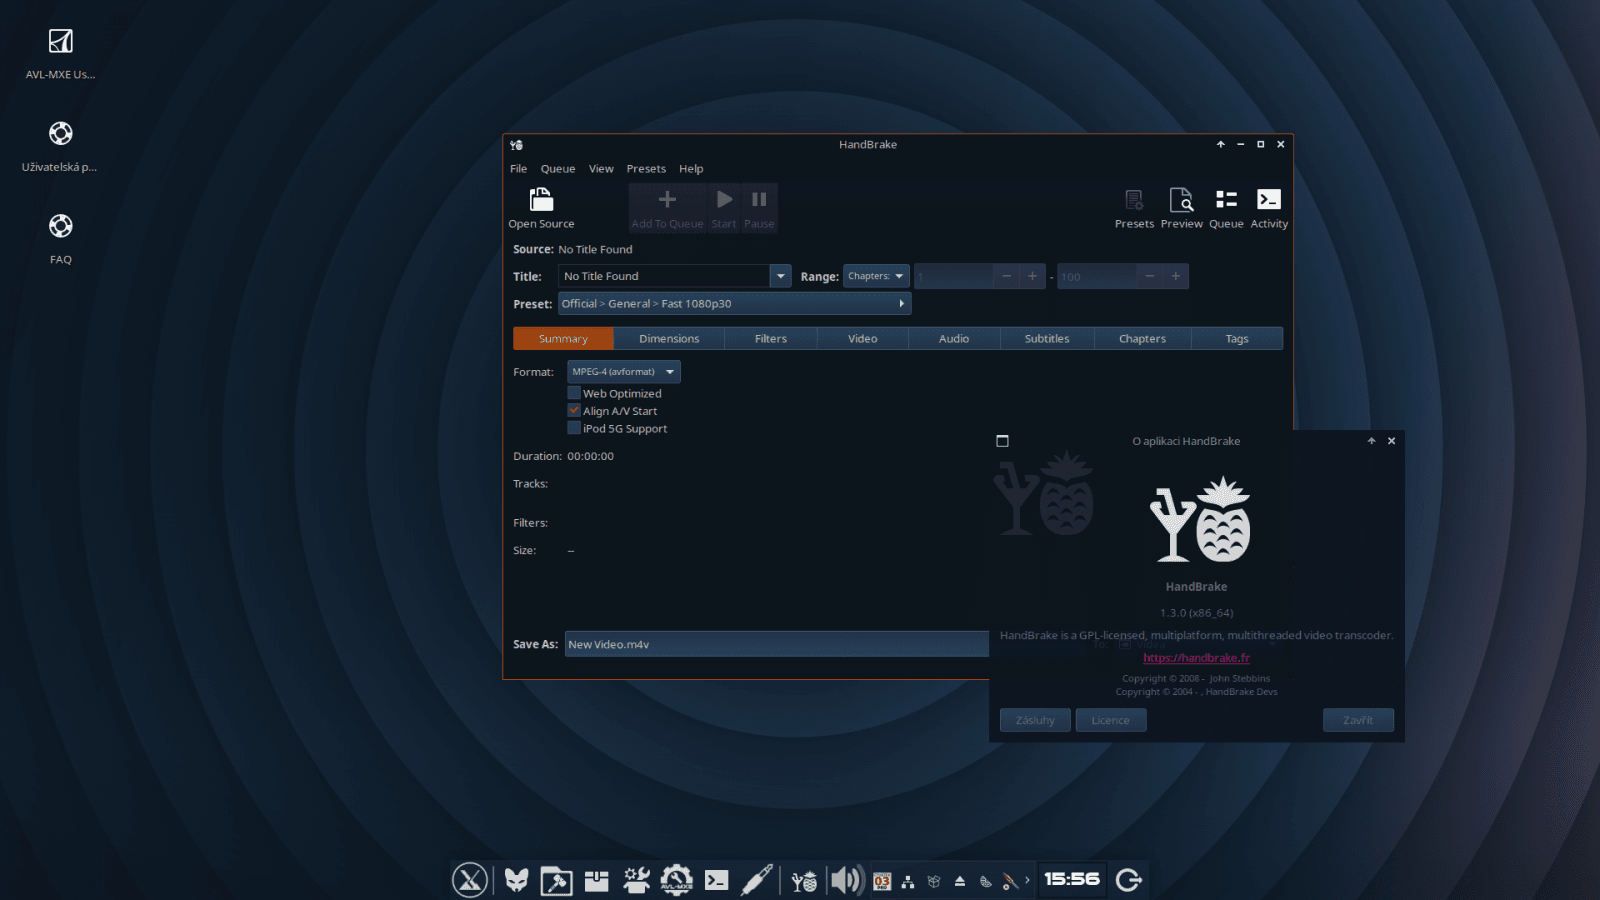Open the AVL-MXE settings gear in taskbar
Image resolution: width=1600 pixels, height=900 pixels.
[677, 880]
